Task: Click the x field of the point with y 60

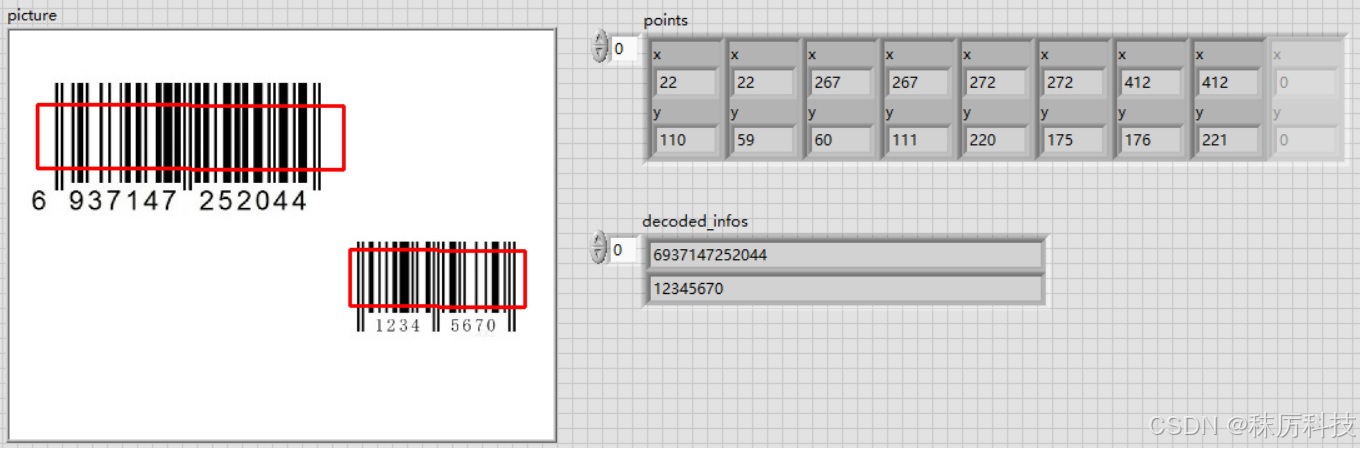Action: [x=842, y=82]
